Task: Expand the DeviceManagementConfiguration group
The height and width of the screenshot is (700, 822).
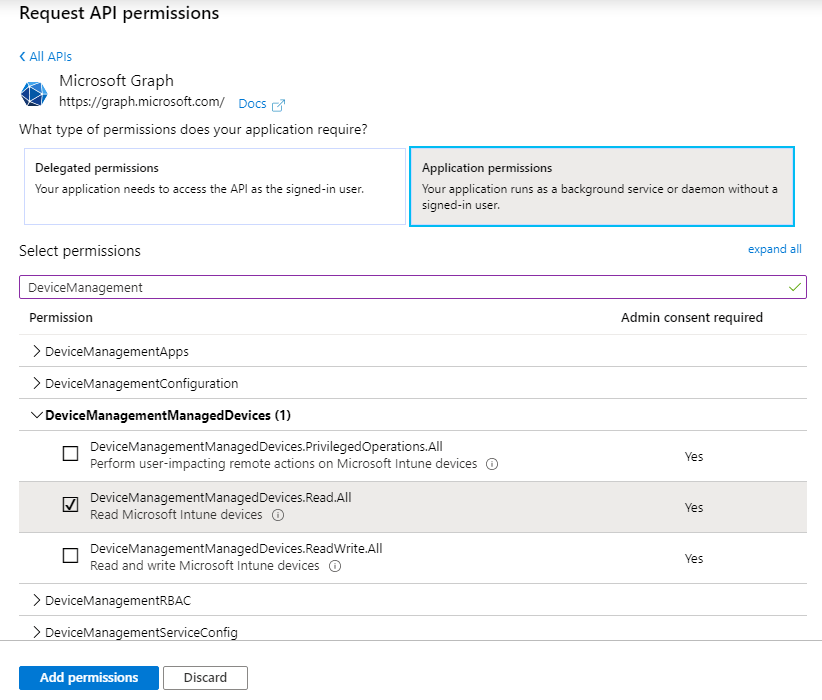Action: coord(37,383)
